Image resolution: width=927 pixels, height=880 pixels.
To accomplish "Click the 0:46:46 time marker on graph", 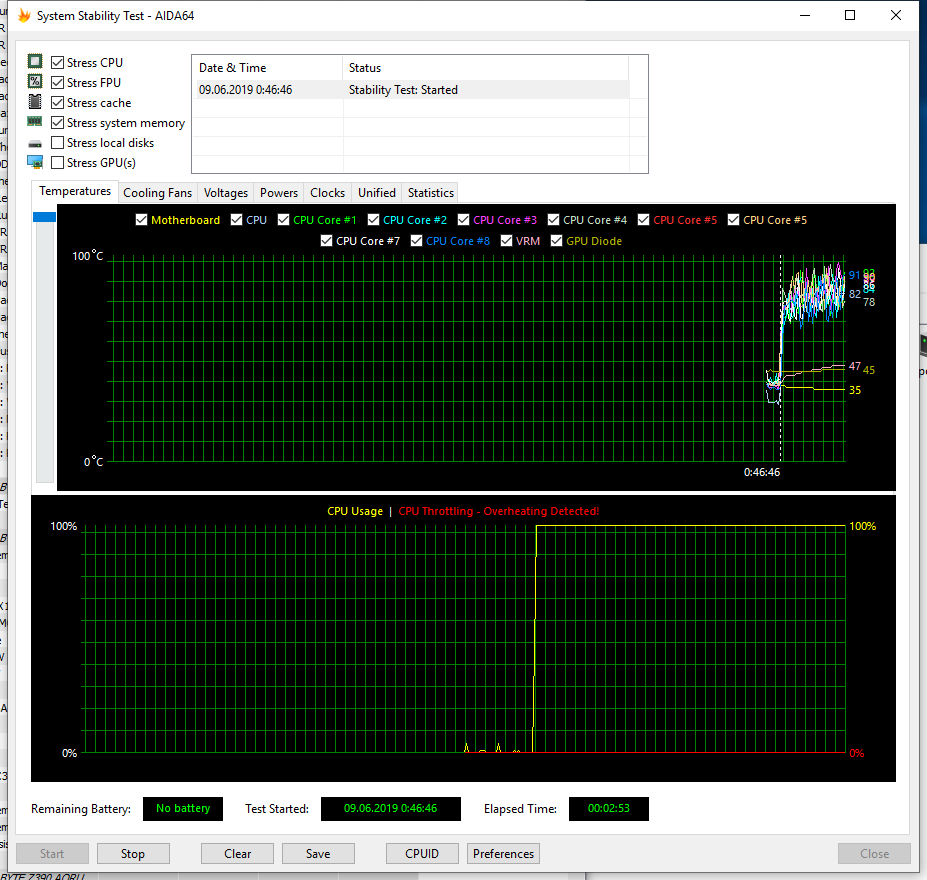I will pos(761,472).
